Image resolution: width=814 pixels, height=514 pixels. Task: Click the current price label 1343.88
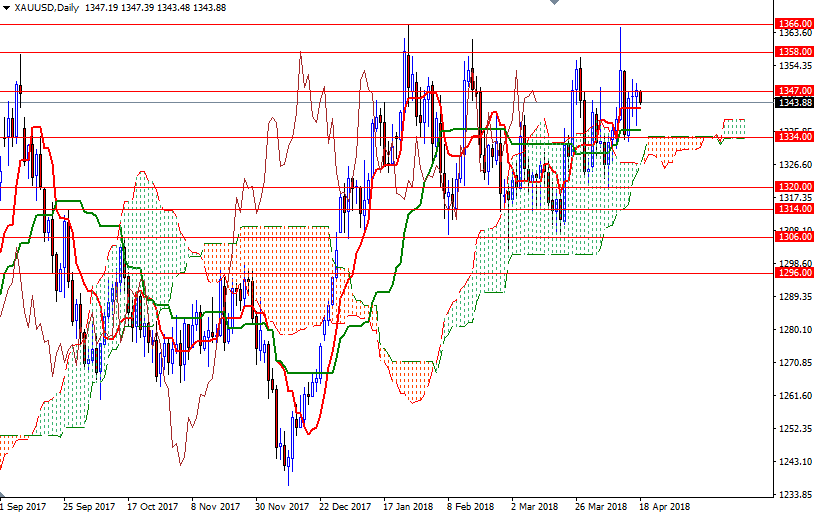[794, 102]
